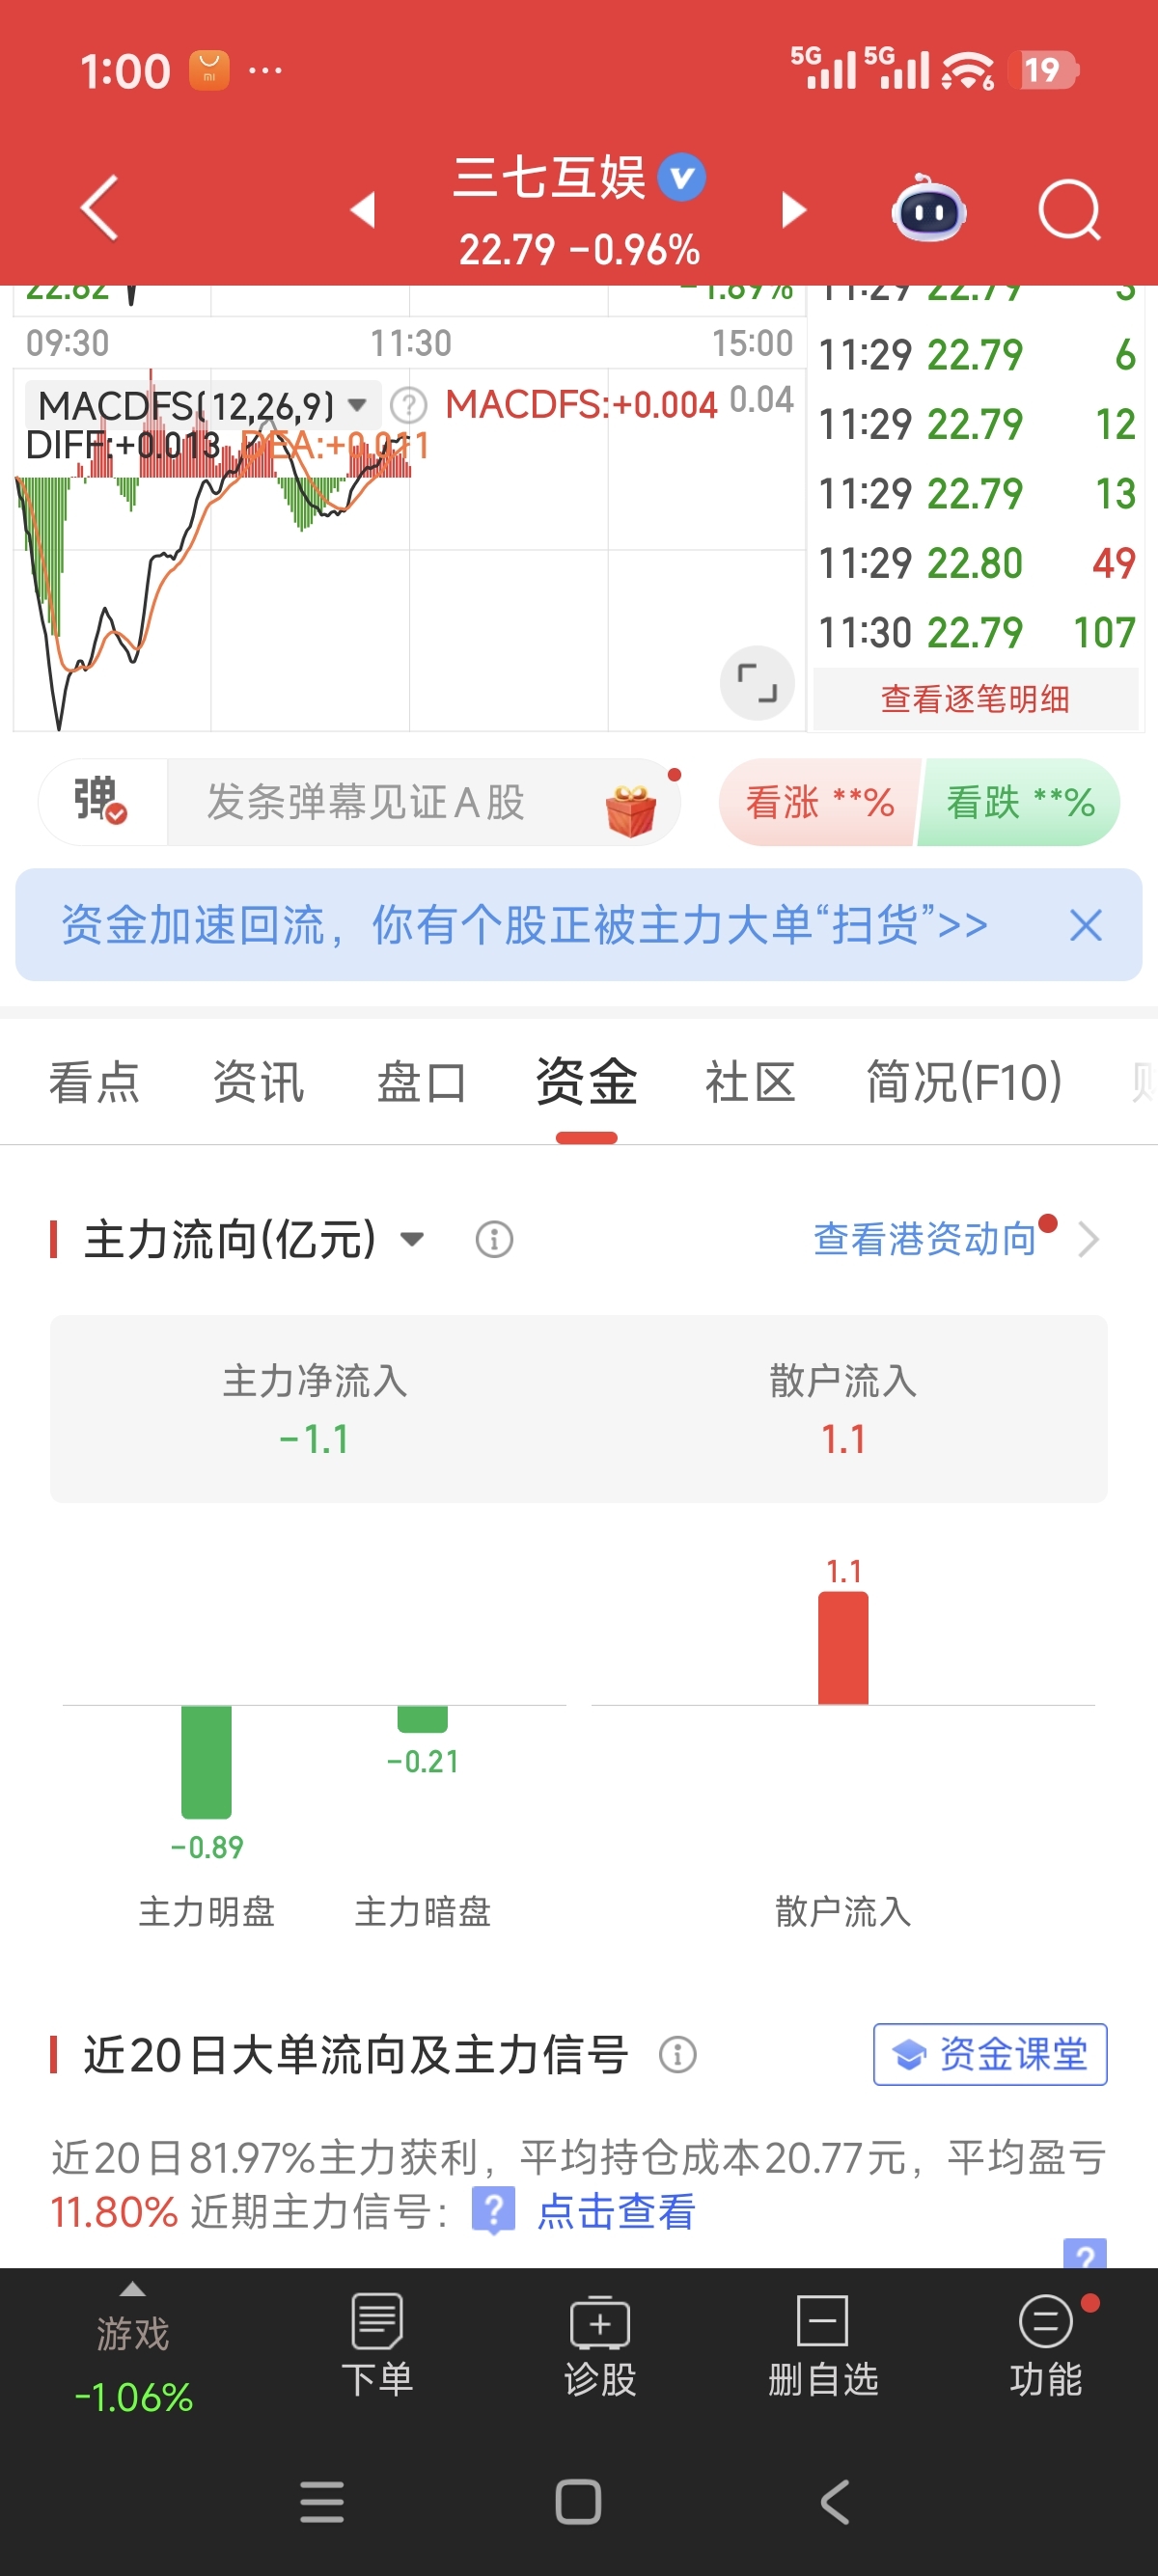Switch to the 简况(F10) tab

click(963, 1083)
